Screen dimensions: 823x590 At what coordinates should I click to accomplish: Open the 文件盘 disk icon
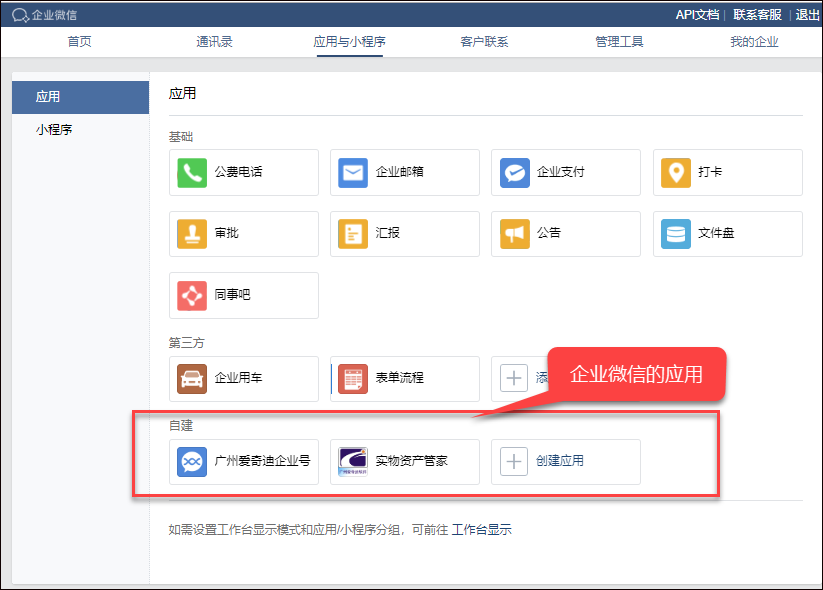(676, 234)
